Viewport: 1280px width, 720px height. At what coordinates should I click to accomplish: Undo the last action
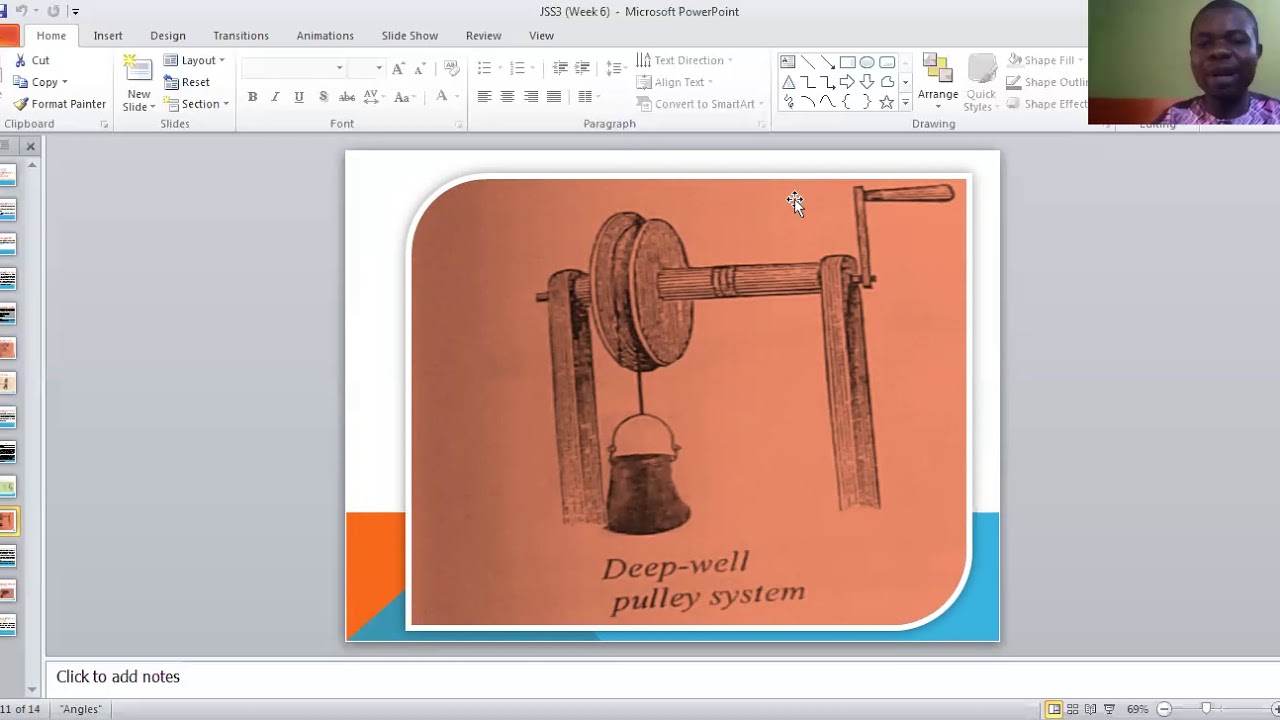tap(22, 11)
